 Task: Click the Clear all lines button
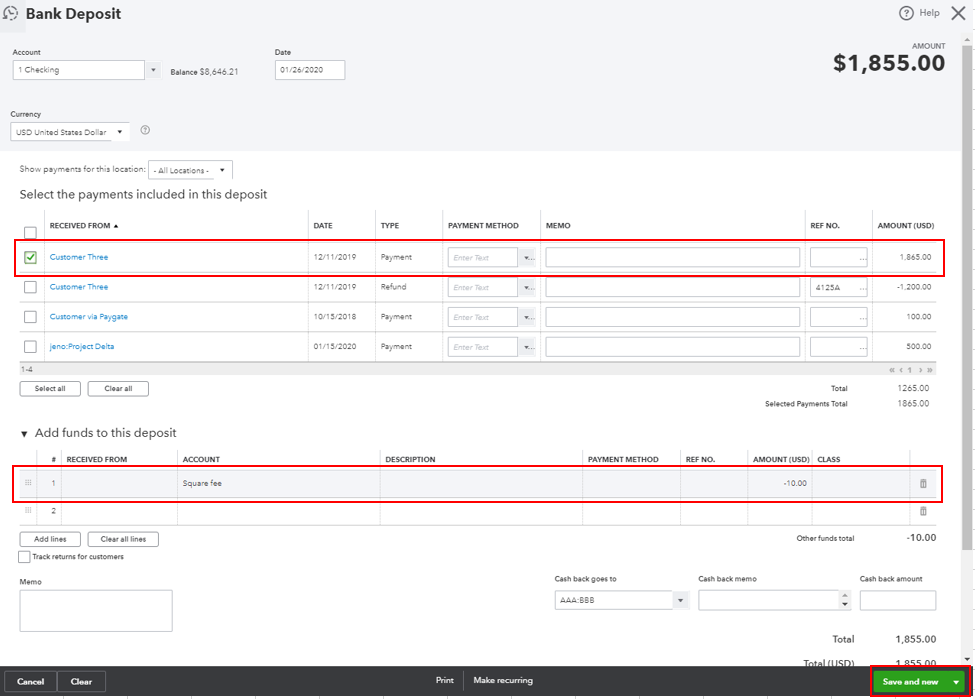coord(123,539)
